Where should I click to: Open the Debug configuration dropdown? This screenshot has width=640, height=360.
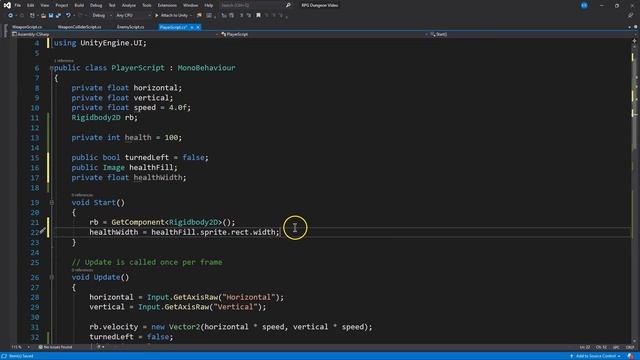click(x=101, y=16)
